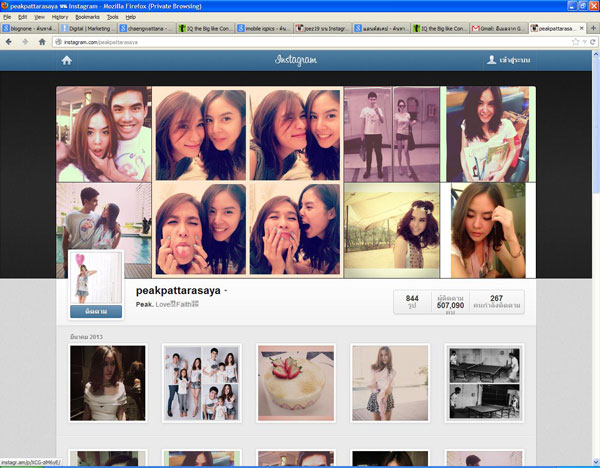Click the Instagram logo in header
Screen dimensions: 600x468
click(x=296, y=60)
